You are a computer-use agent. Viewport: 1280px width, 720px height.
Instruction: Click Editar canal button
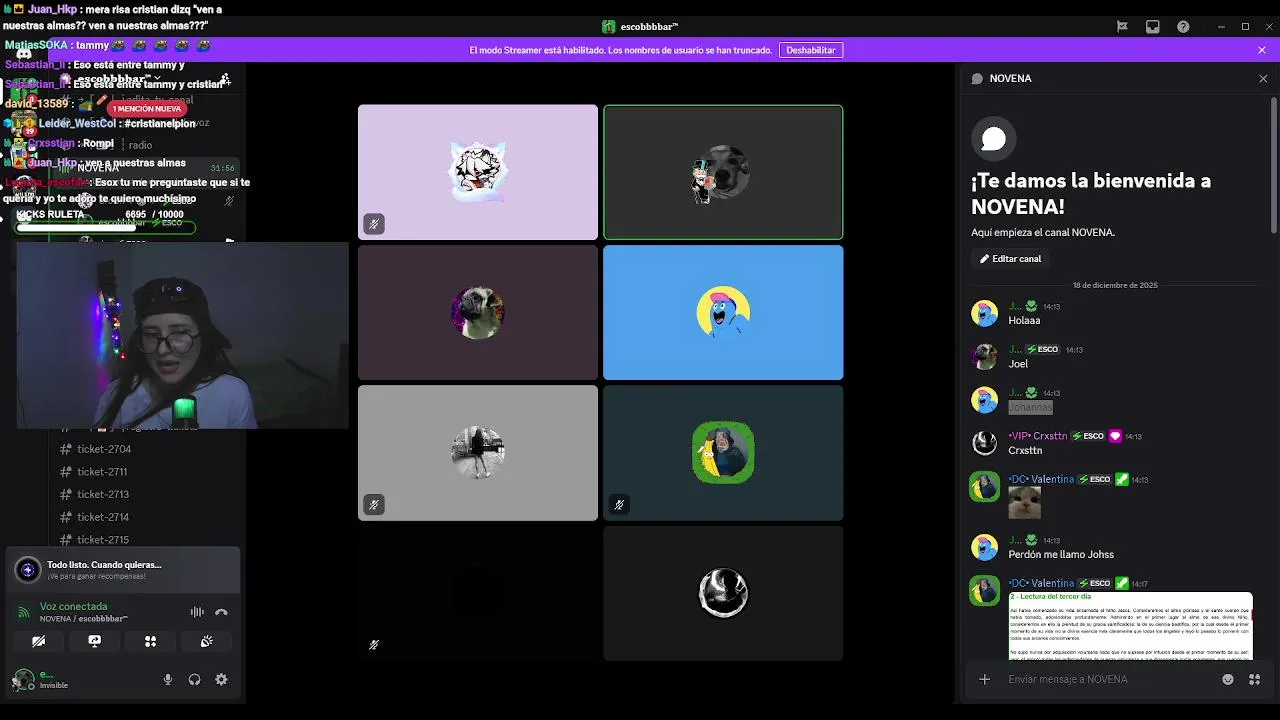pos(1010,259)
